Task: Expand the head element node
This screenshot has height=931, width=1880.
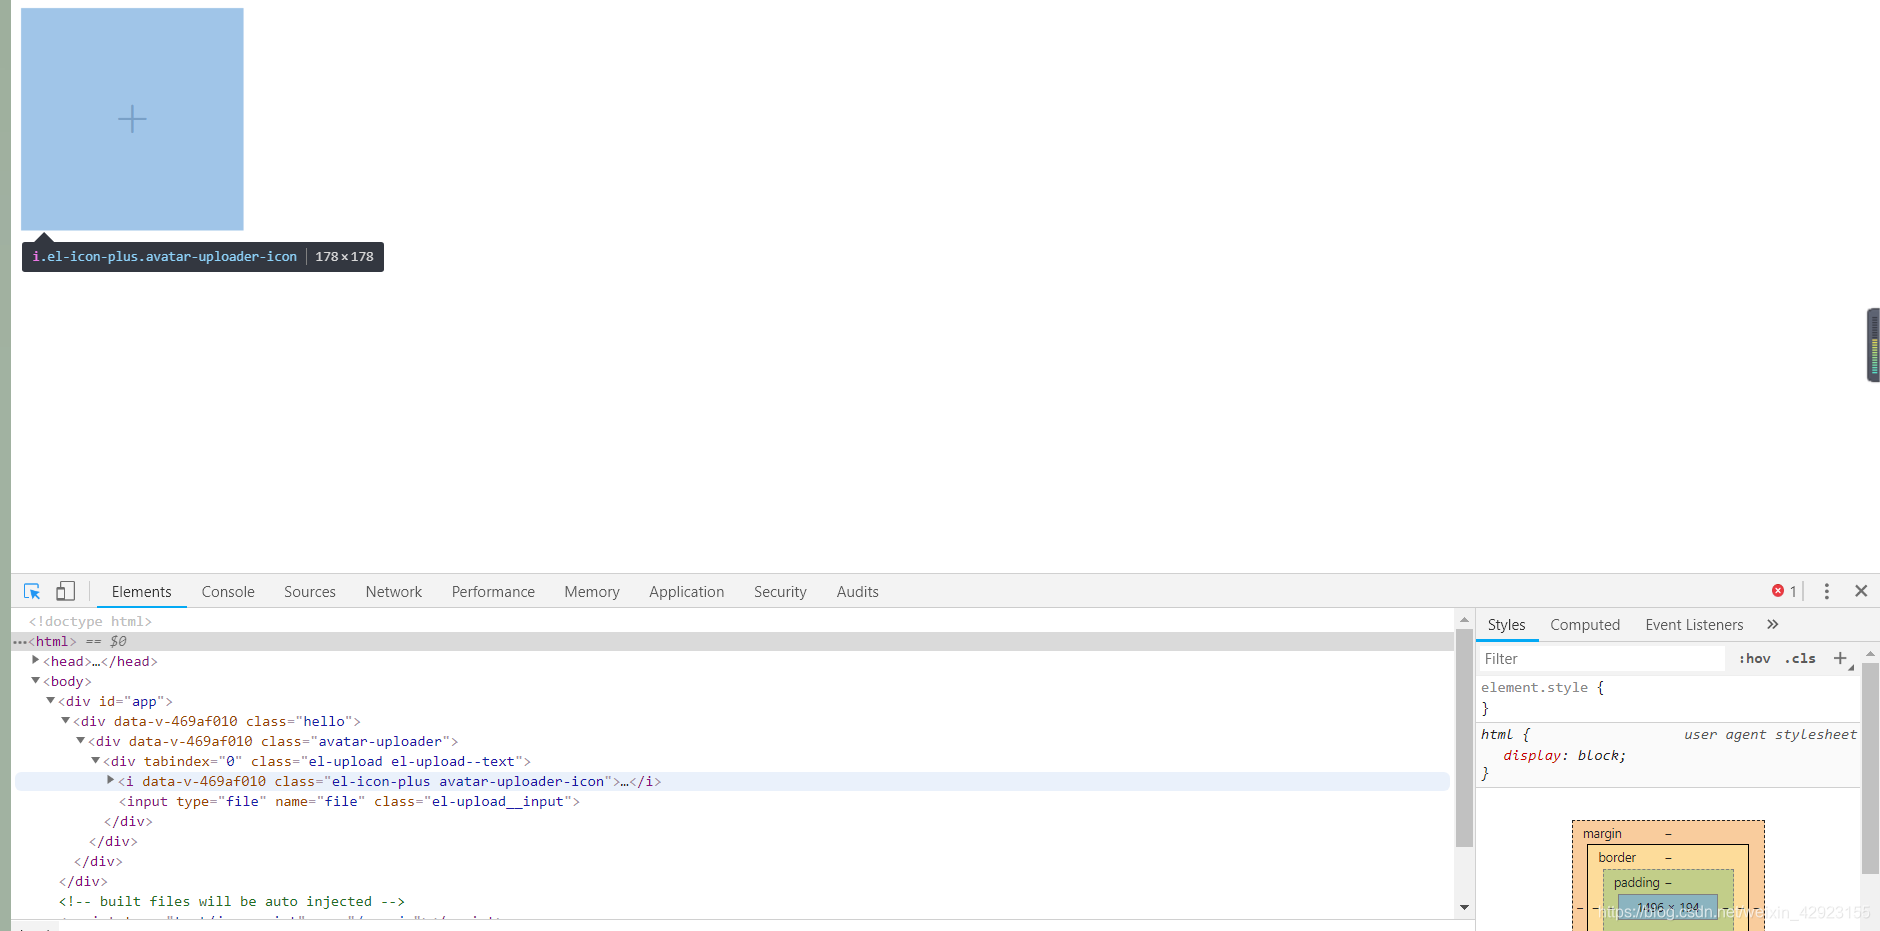Action: 36,660
